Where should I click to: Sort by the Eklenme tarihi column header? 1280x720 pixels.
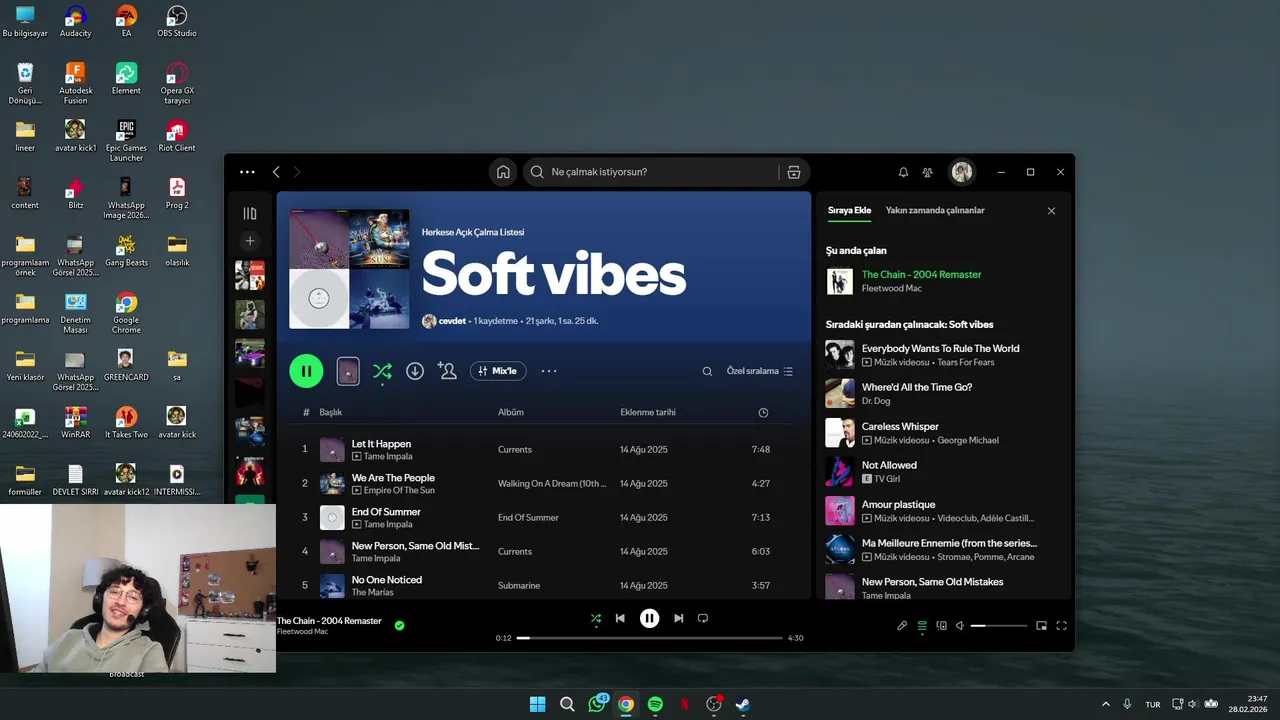(x=648, y=412)
